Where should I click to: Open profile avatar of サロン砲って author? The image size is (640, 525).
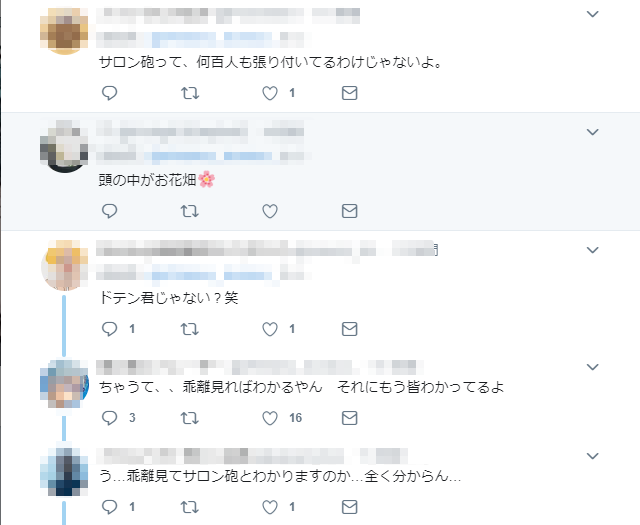pos(64,31)
